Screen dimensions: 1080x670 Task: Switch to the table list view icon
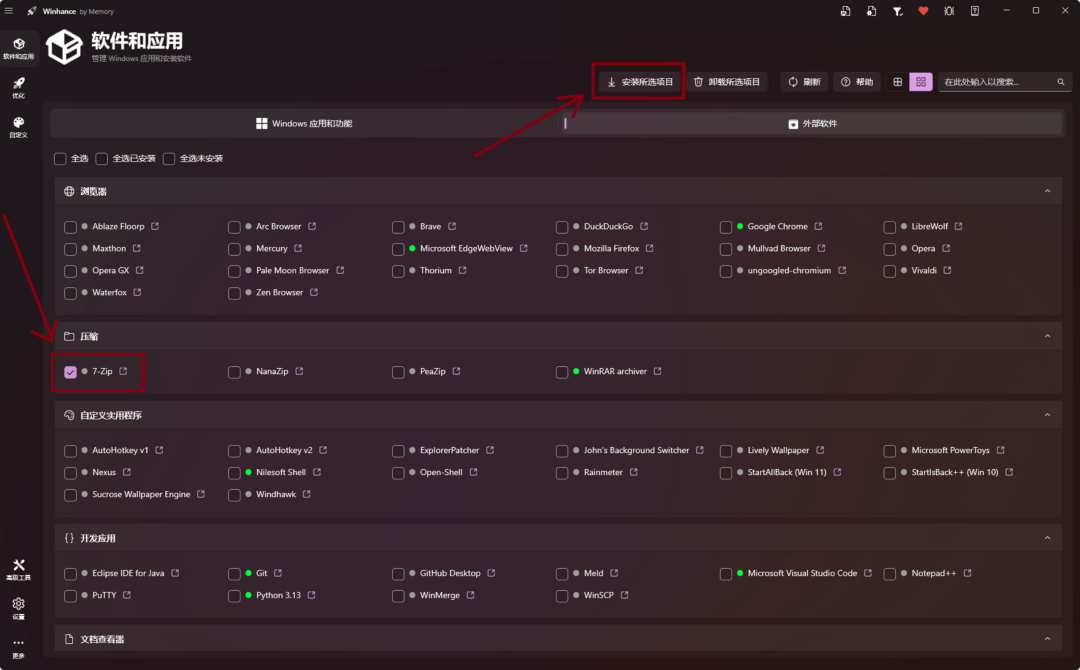coord(897,82)
